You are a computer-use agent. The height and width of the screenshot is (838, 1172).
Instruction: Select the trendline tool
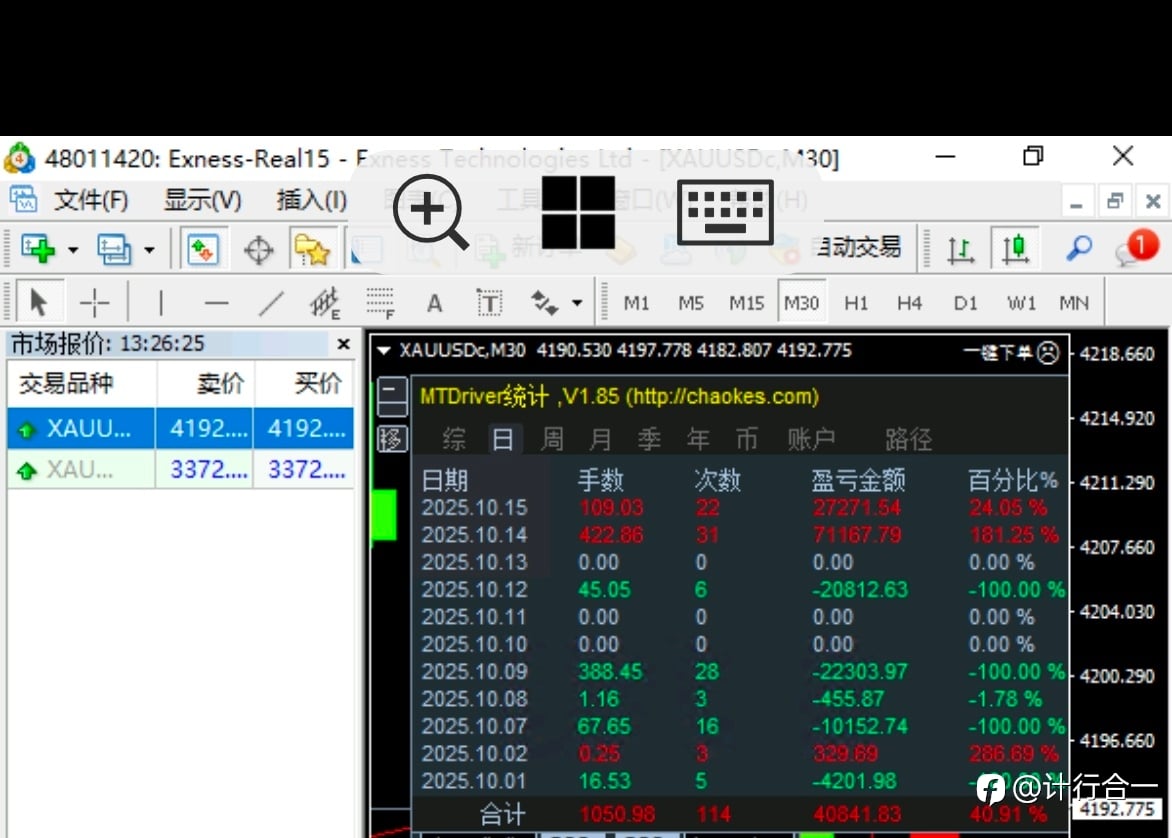[271, 303]
